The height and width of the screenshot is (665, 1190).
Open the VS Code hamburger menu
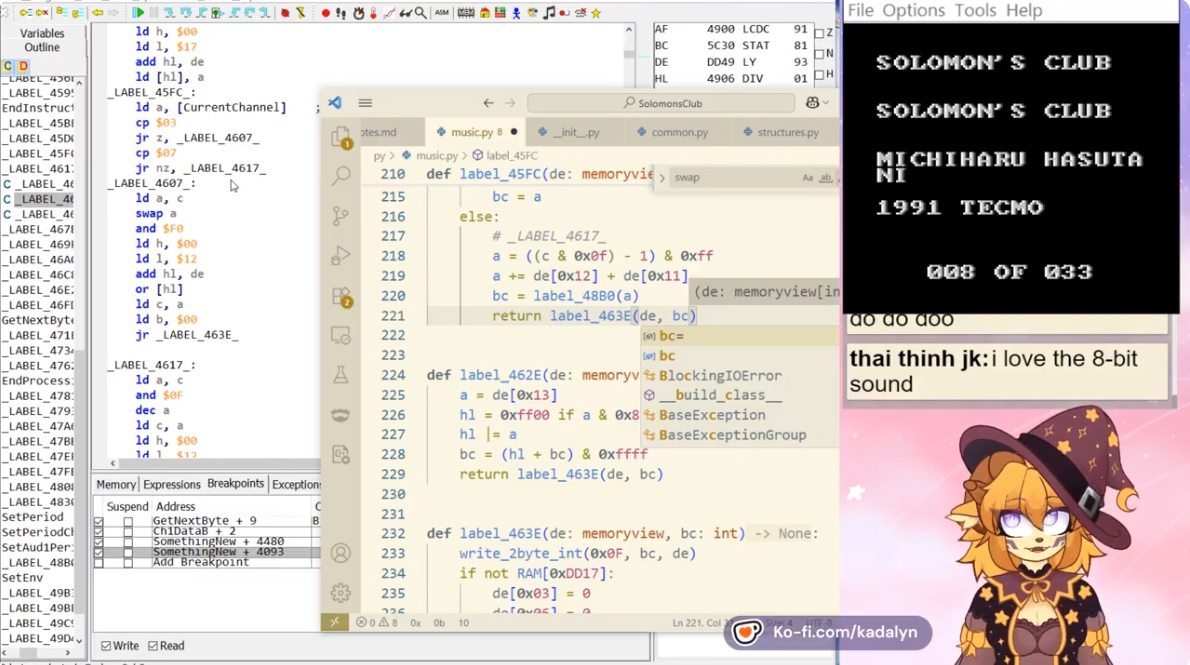(x=365, y=103)
